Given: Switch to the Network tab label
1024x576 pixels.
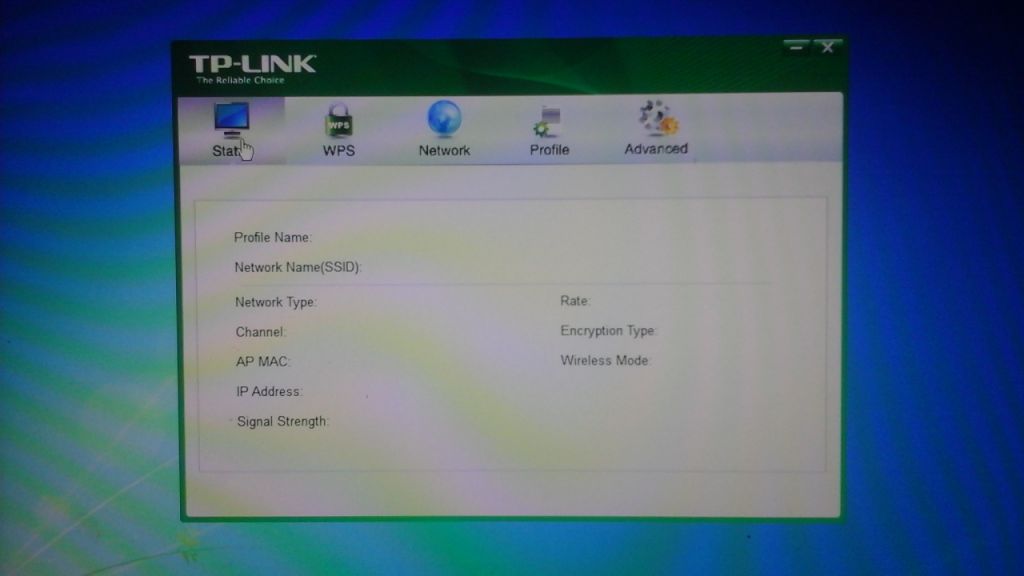Looking at the screenshot, I should (x=444, y=150).
